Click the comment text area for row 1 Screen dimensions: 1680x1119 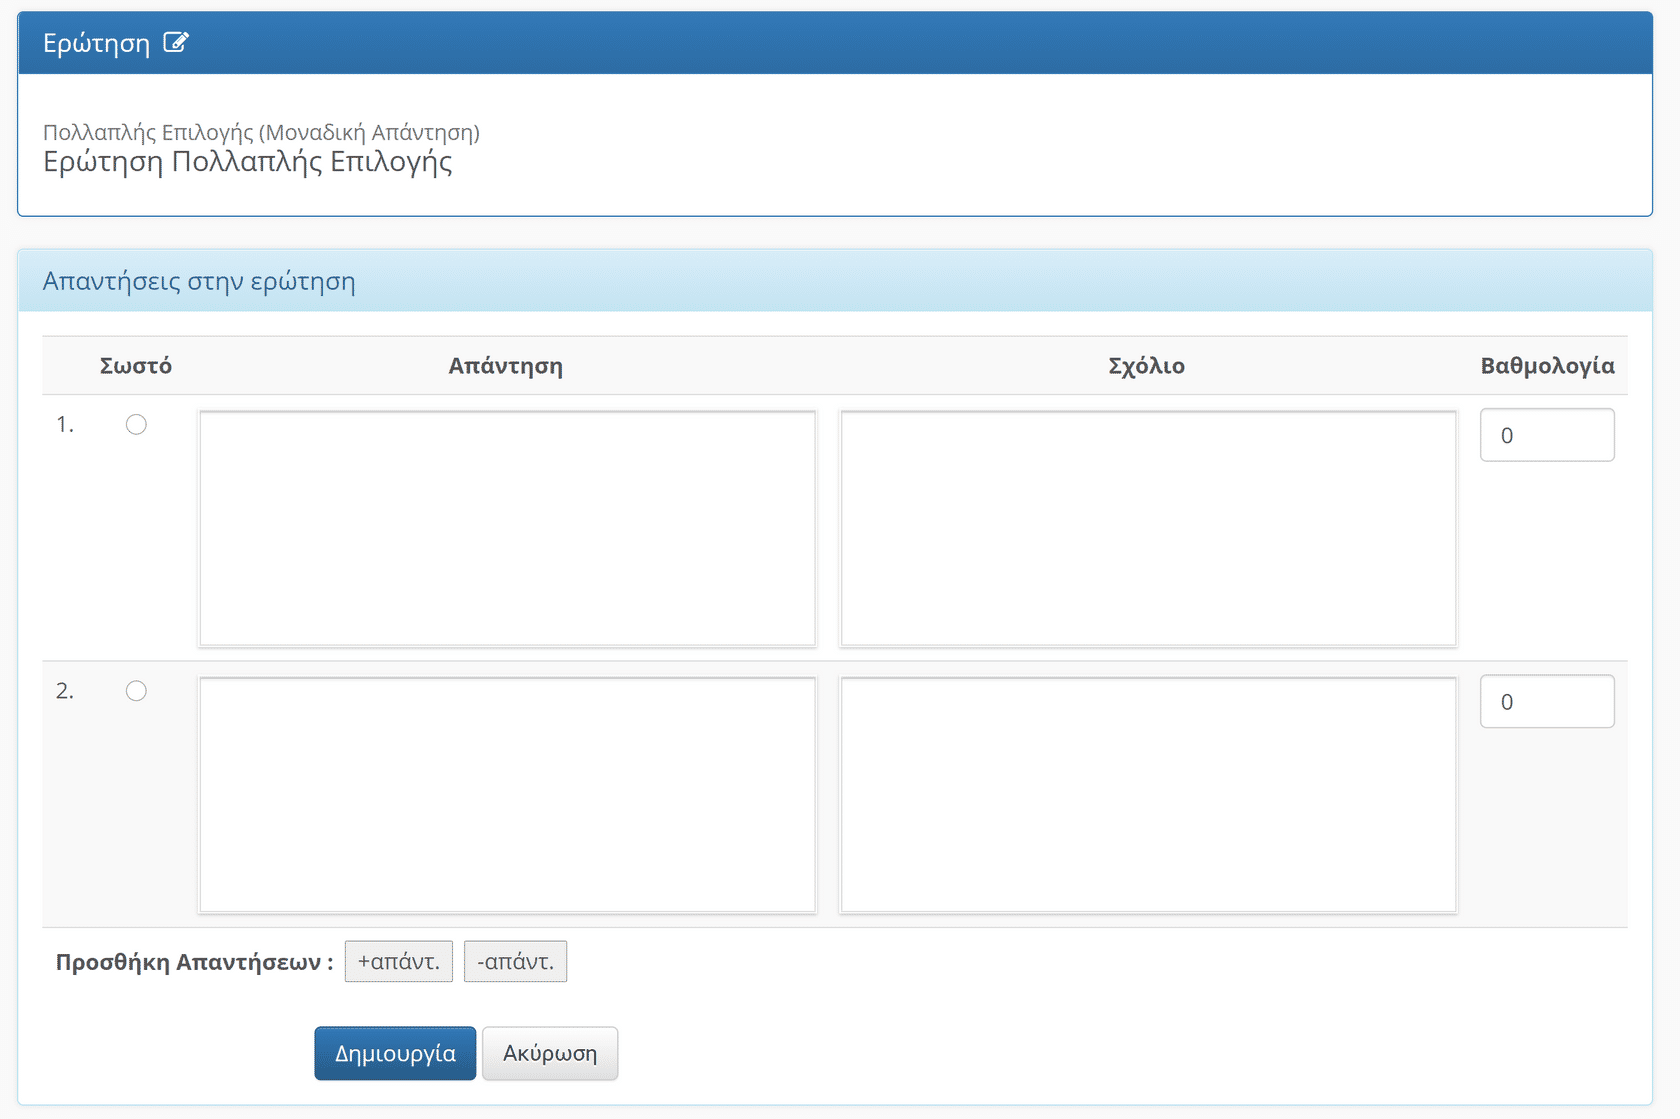(x=1148, y=528)
